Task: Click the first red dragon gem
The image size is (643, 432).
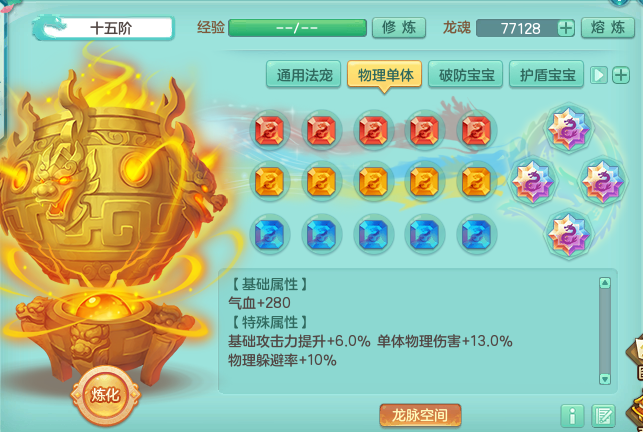Action: click(269, 130)
